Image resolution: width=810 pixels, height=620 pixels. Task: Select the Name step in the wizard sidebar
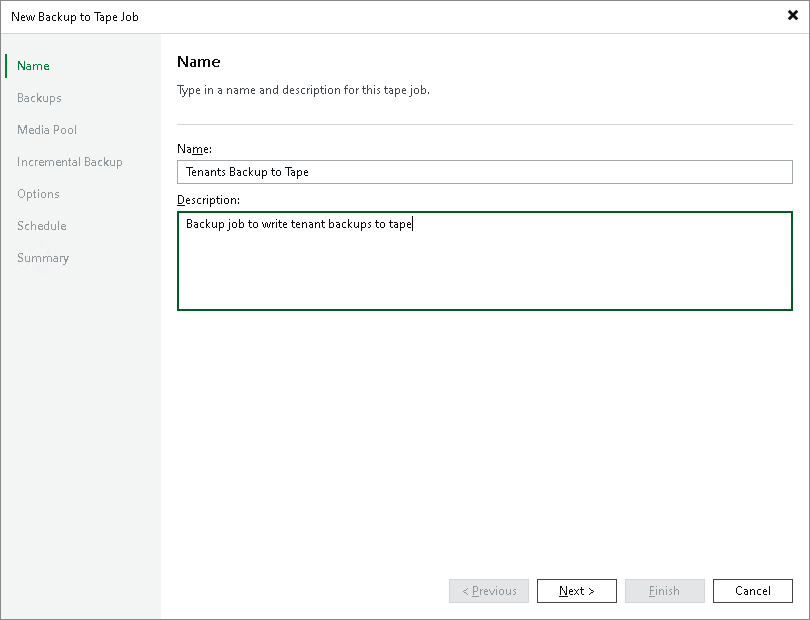pyautogui.click(x=32, y=65)
